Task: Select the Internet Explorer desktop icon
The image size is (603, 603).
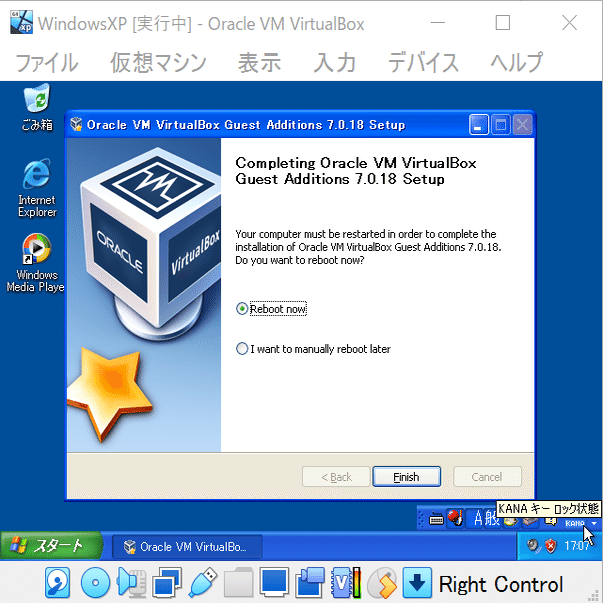Action: coord(37,188)
